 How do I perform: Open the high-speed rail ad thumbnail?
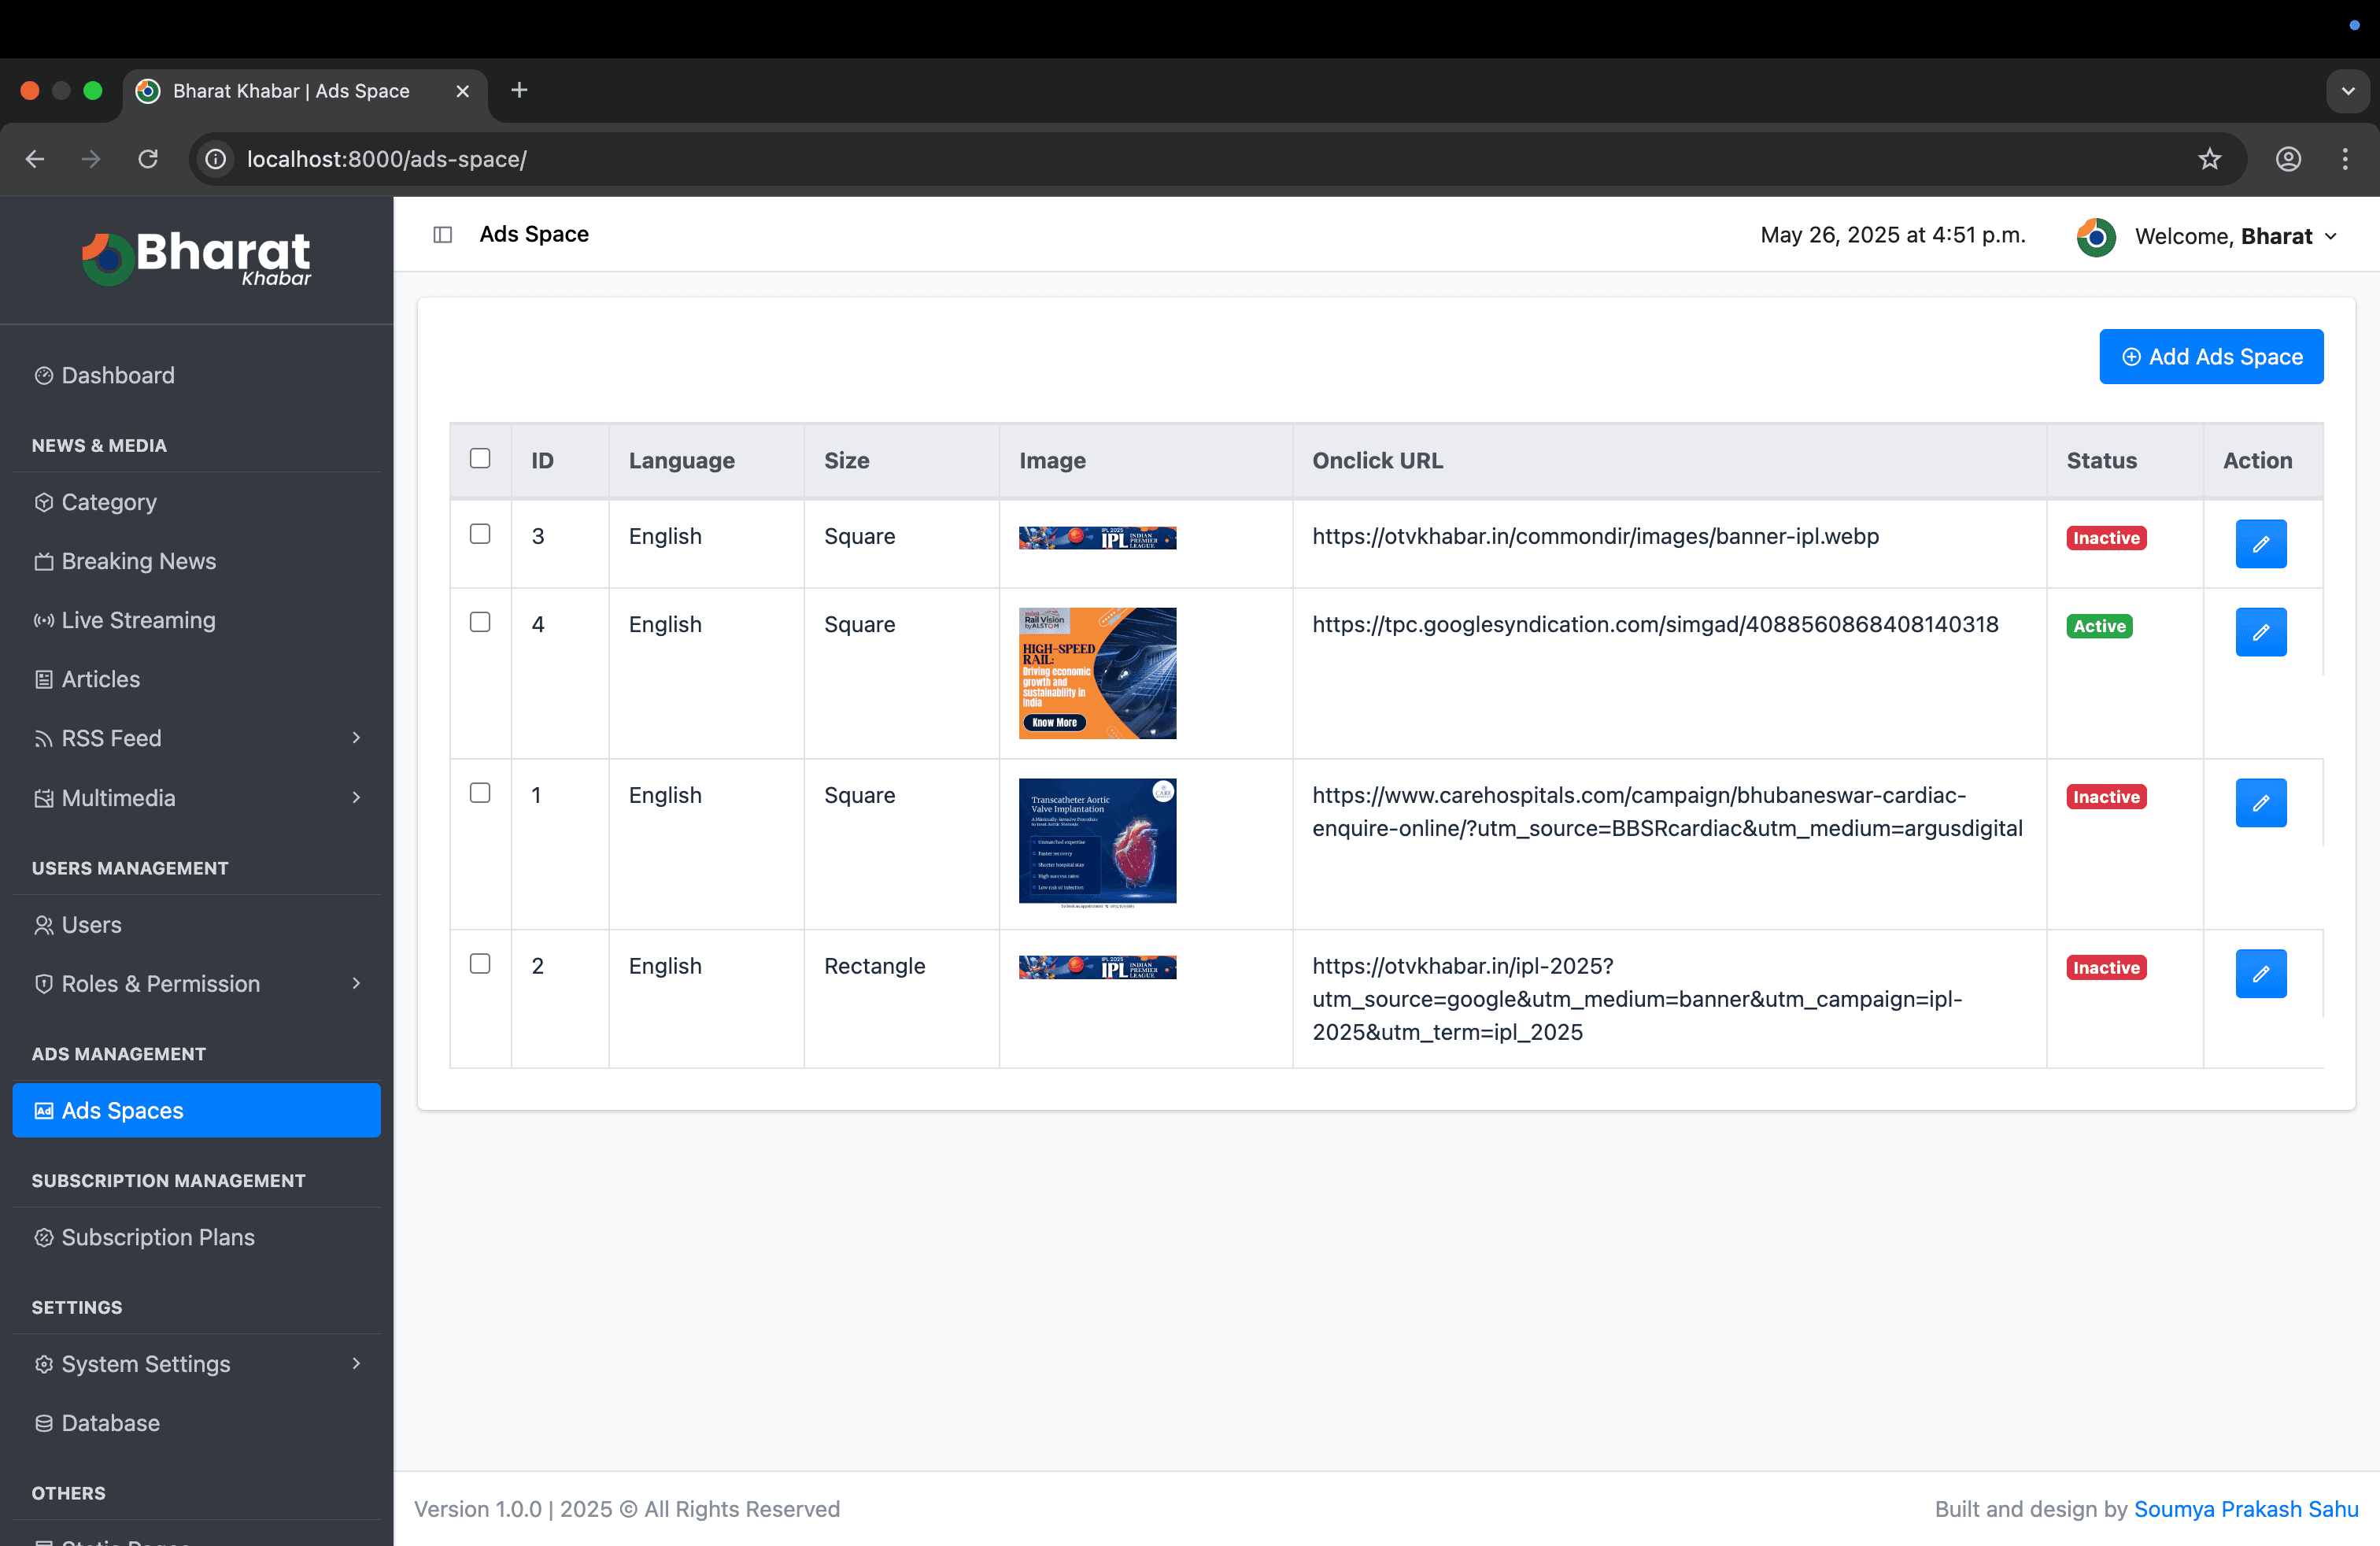pos(1097,674)
